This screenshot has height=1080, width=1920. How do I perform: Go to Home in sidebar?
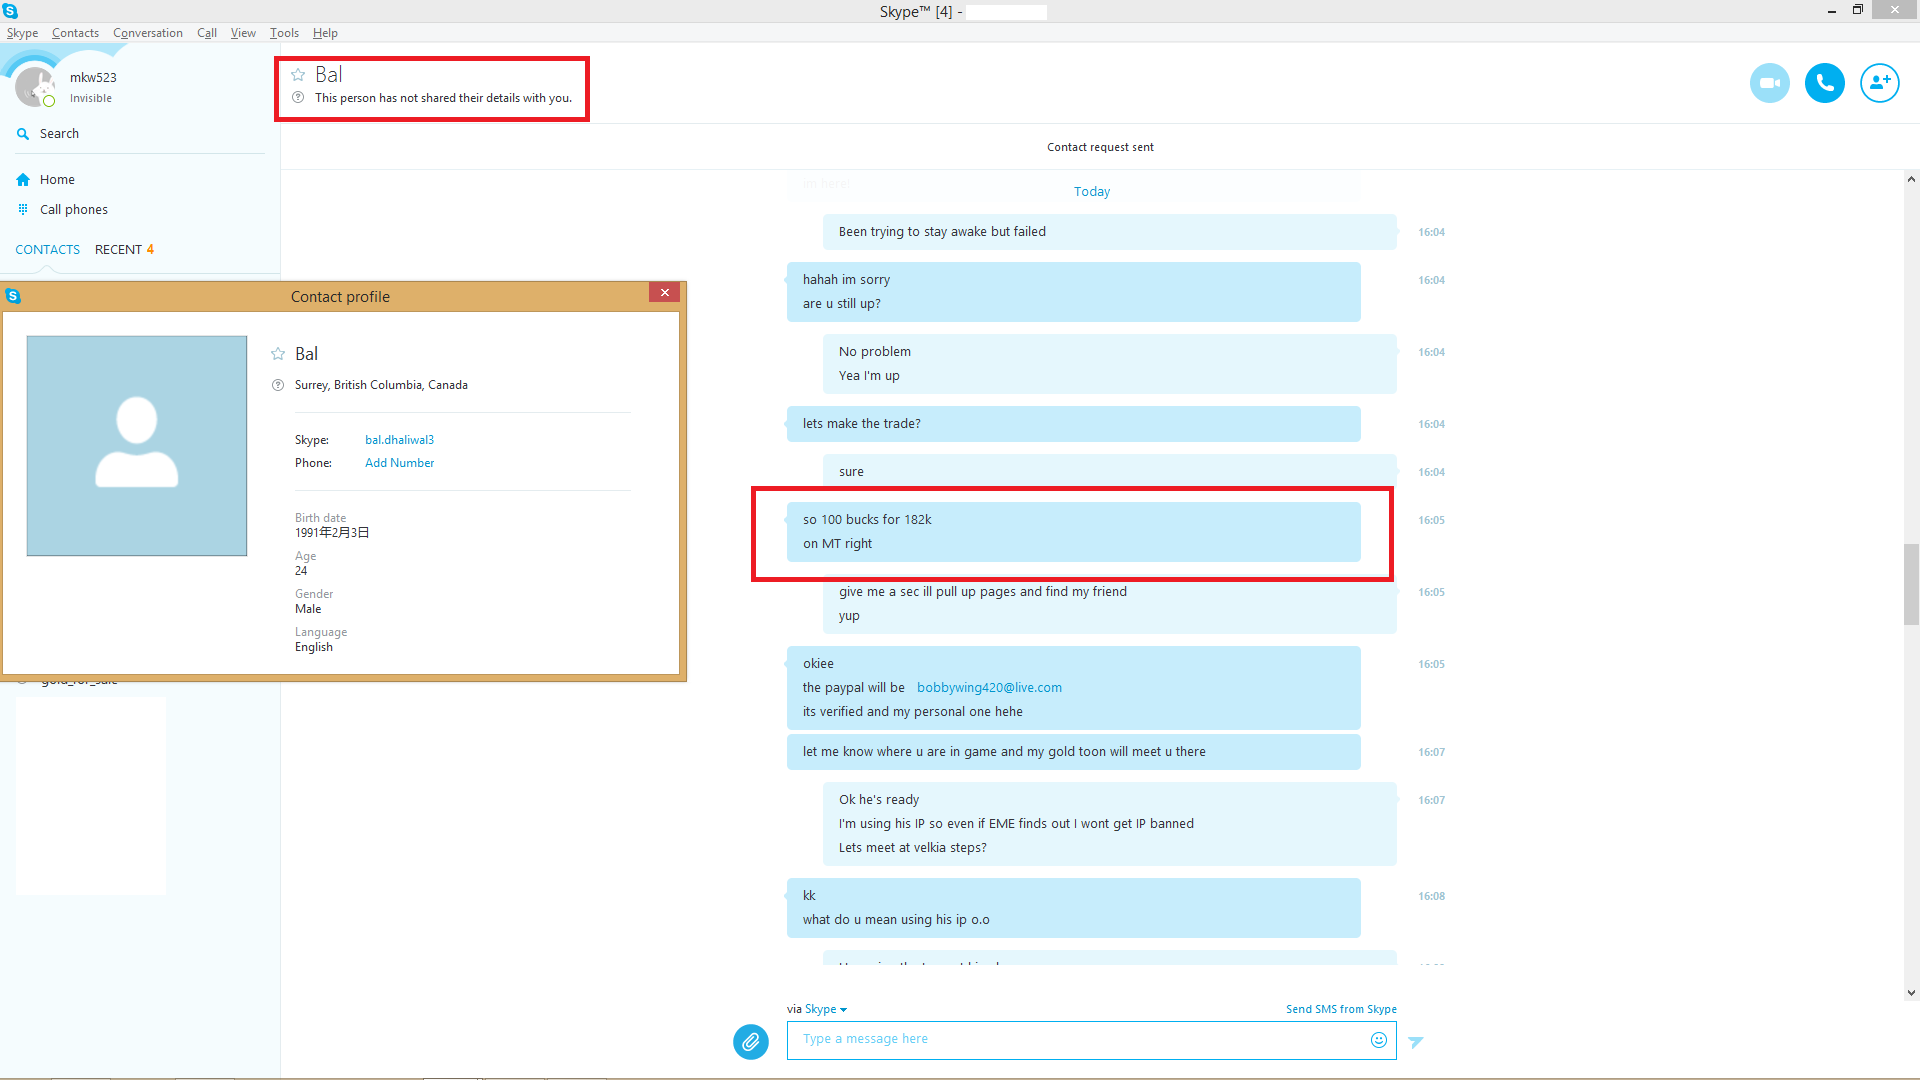tap(57, 180)
